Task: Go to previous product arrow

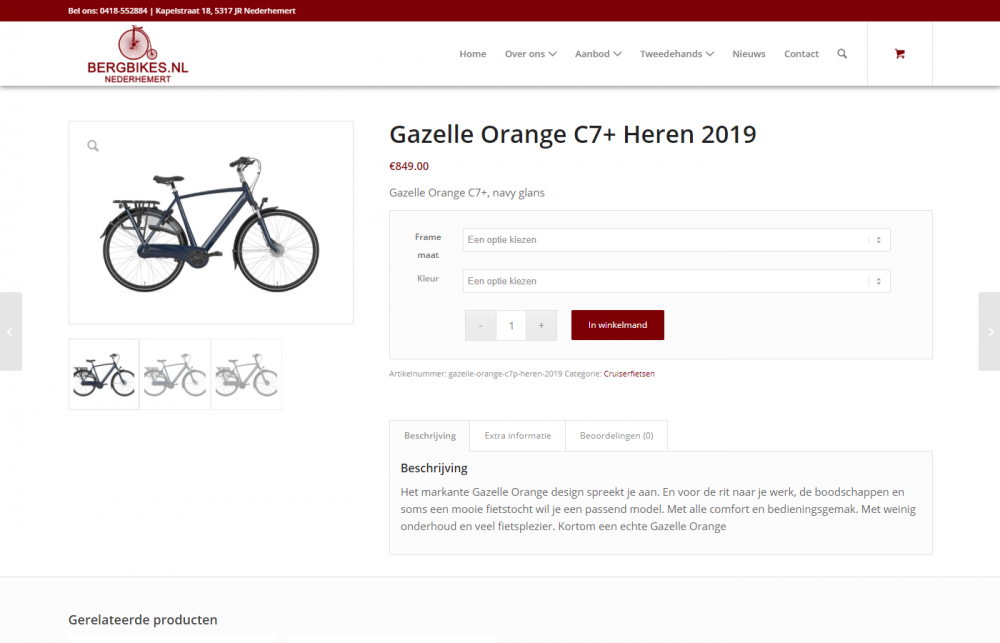Action: (x=10, y=332)
